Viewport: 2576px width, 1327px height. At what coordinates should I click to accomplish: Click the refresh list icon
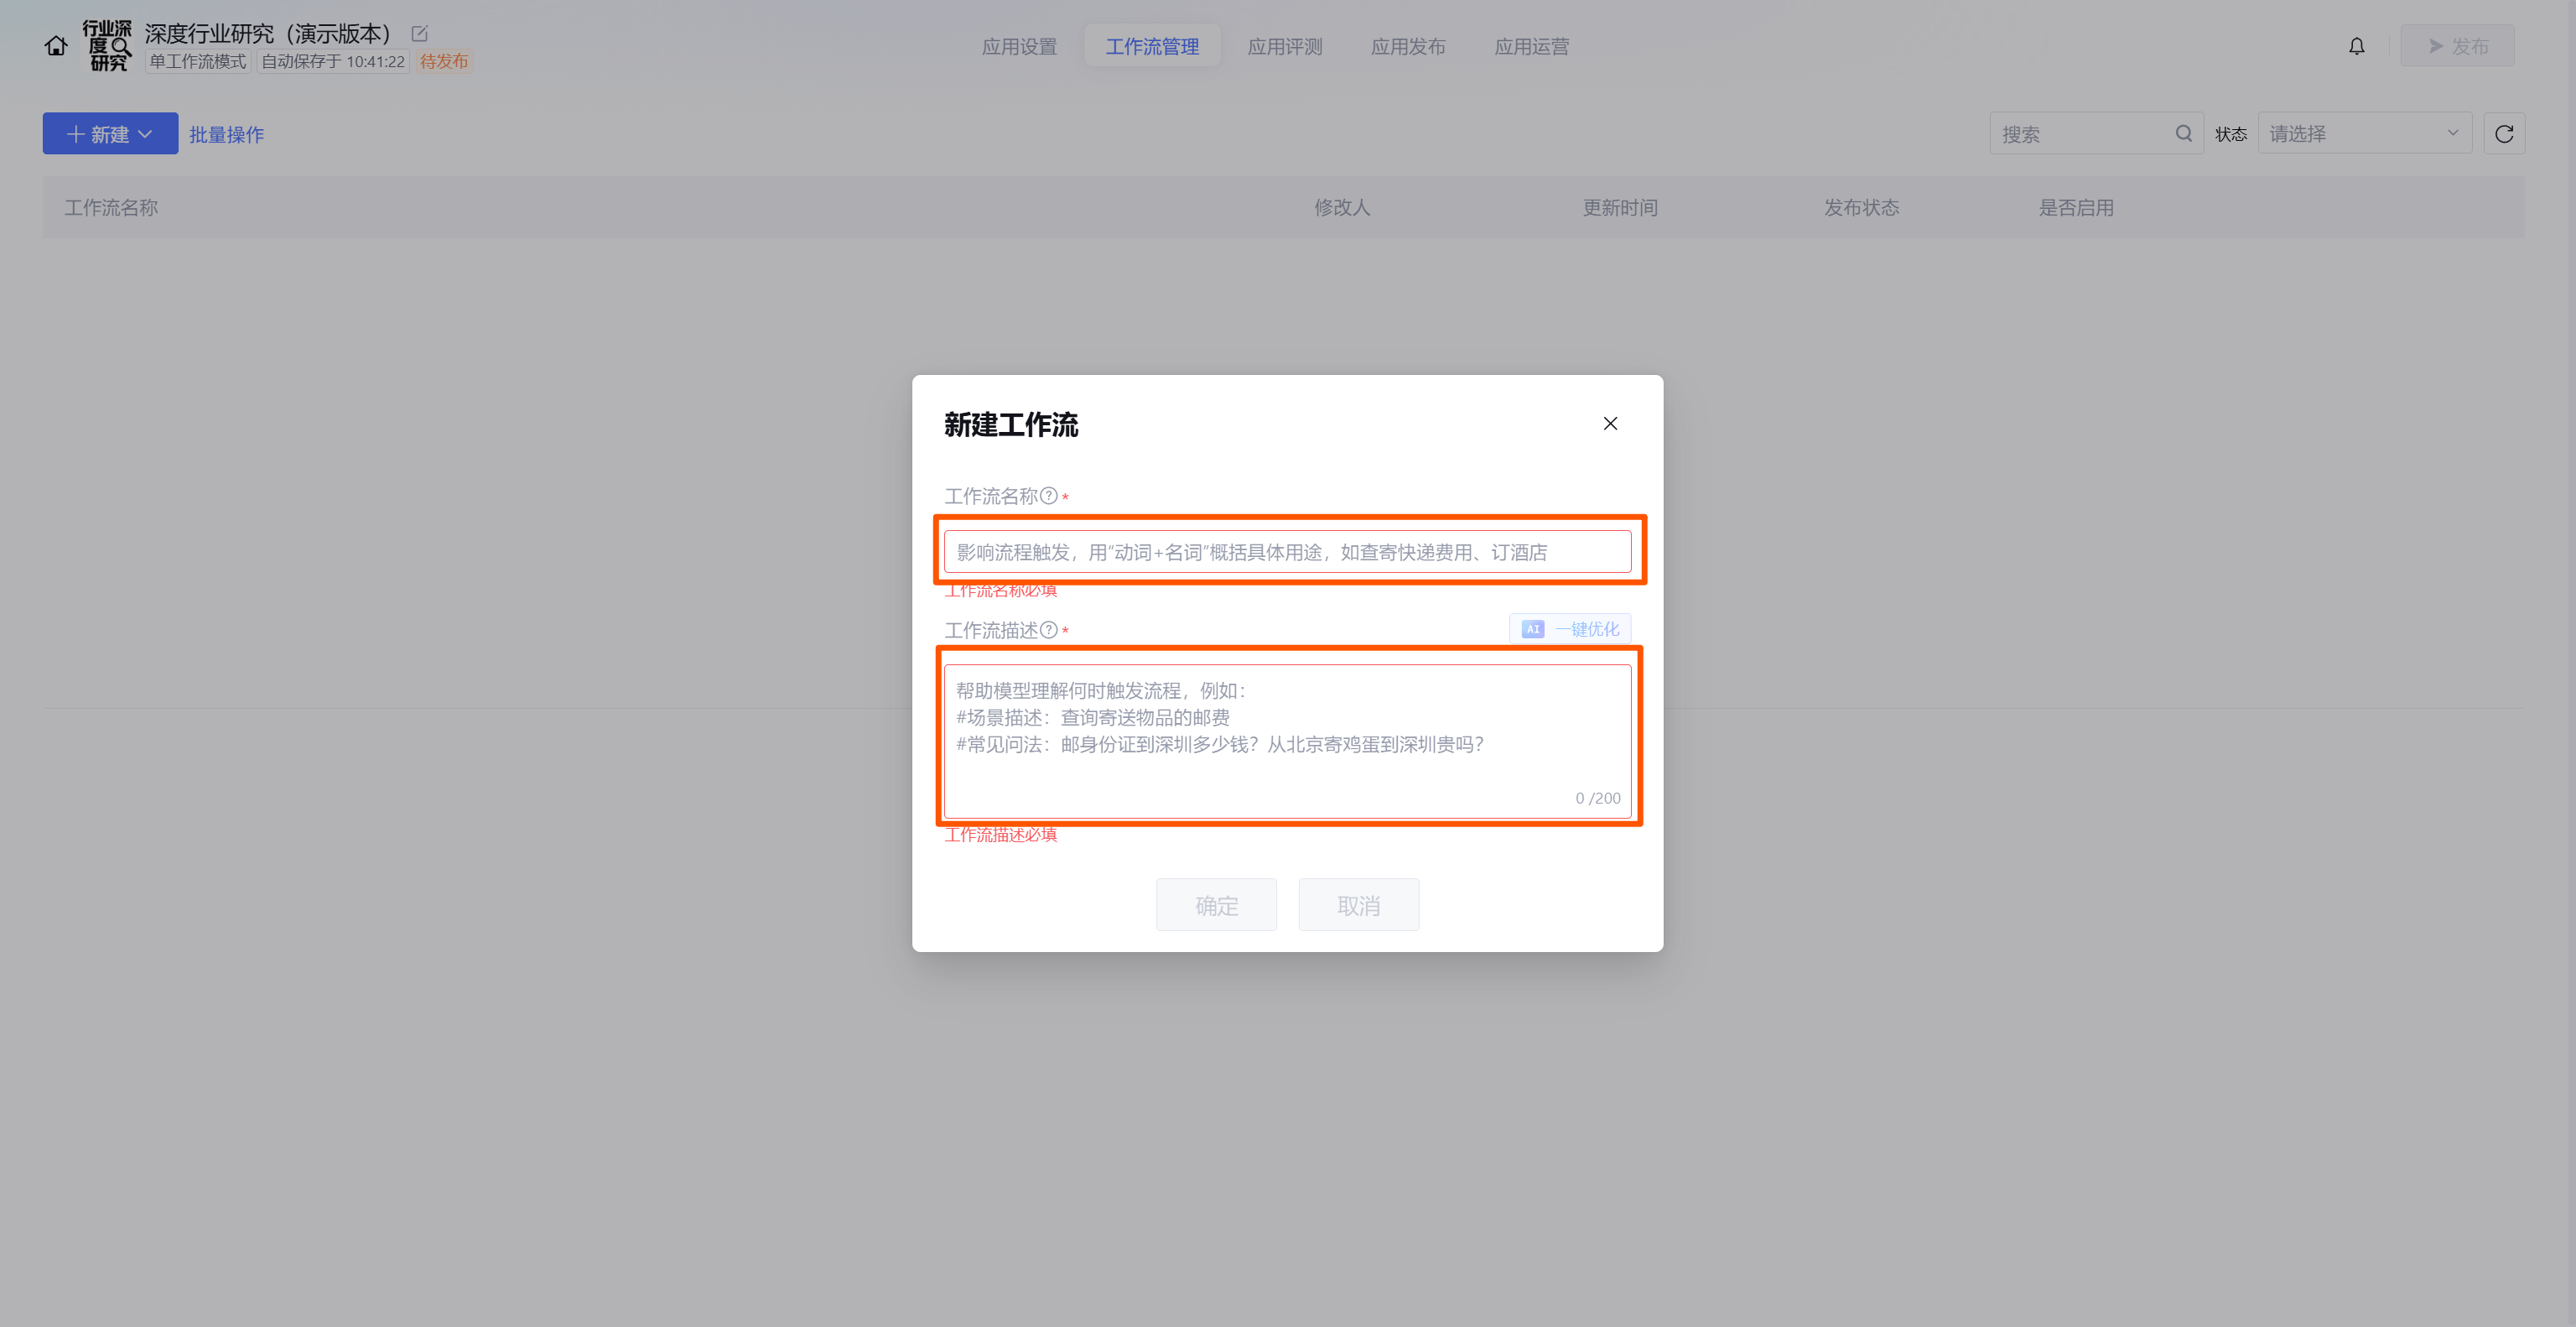click(2503, 134)
